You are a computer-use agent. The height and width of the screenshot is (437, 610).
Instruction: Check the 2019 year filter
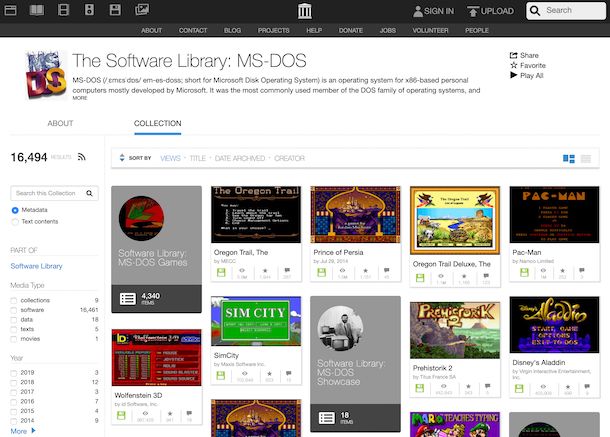pos(14,373)
